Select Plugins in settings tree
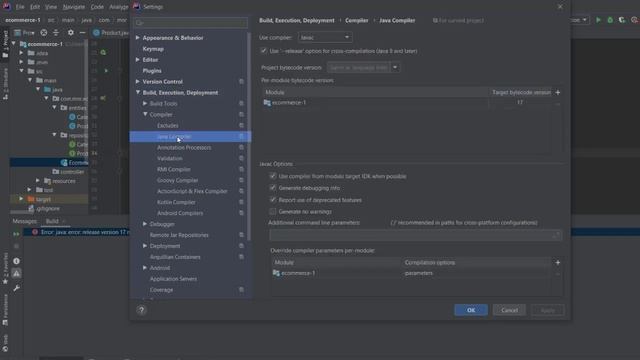This screenshot has width=640, height=360. pos(152,71)
